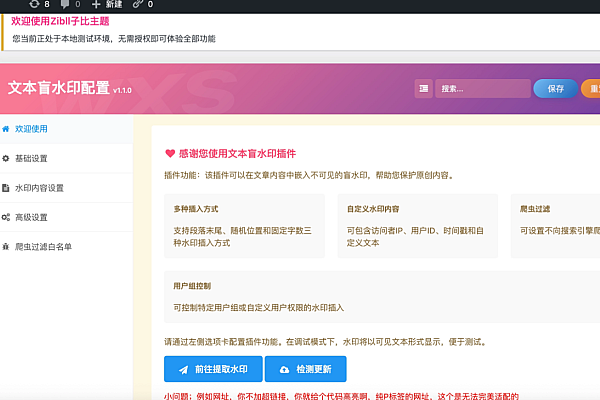Image resolution: width=600 pixels, height=400 pixels.
Task: Click the bug icon beside 爬虫过滤白名单
Action: 5,247
